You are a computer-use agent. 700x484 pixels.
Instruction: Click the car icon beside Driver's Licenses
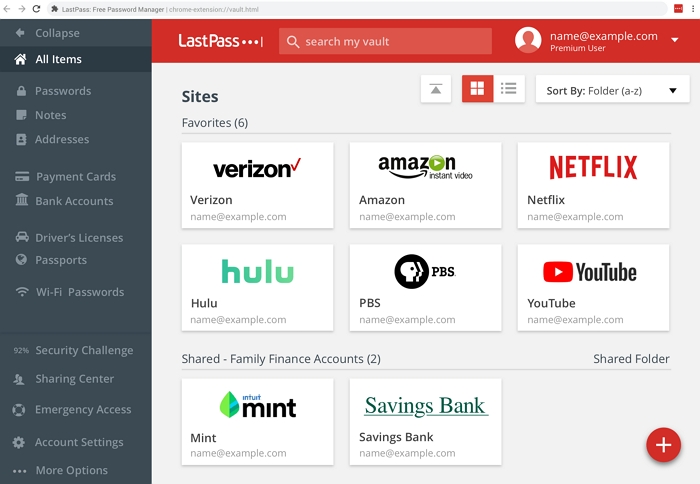pyautogui.click(x=22, y=237)
